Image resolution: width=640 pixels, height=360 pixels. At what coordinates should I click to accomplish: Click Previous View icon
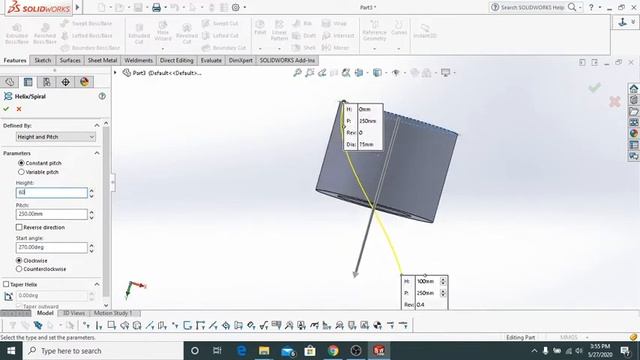pos(322,73)
